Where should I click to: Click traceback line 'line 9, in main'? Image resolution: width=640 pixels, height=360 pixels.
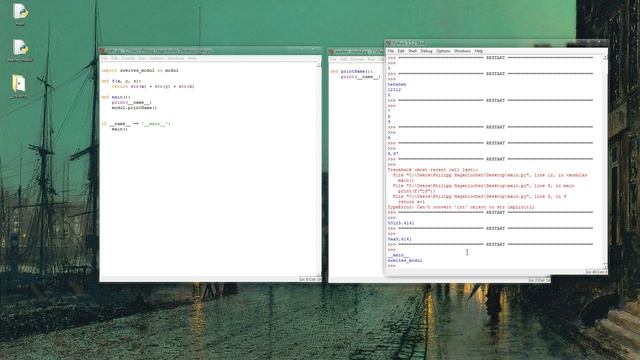click(x=484, y=186)
